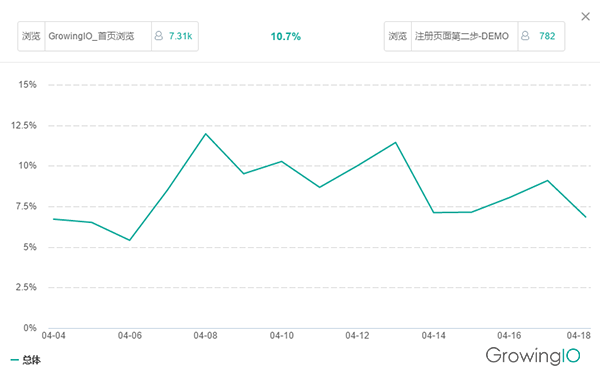This screenshot has height=384, width=600.
Task: Click the 04-04 x-axis label
Action: 54,336
